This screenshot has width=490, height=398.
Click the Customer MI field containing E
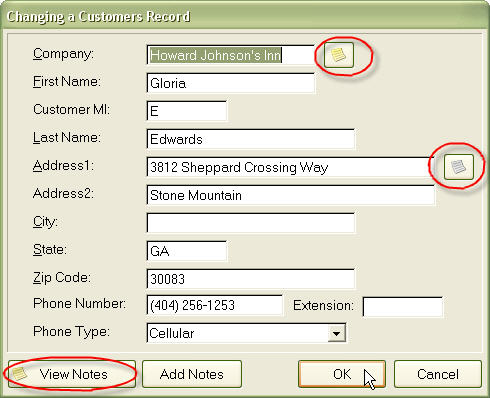[x=187, y=111]
